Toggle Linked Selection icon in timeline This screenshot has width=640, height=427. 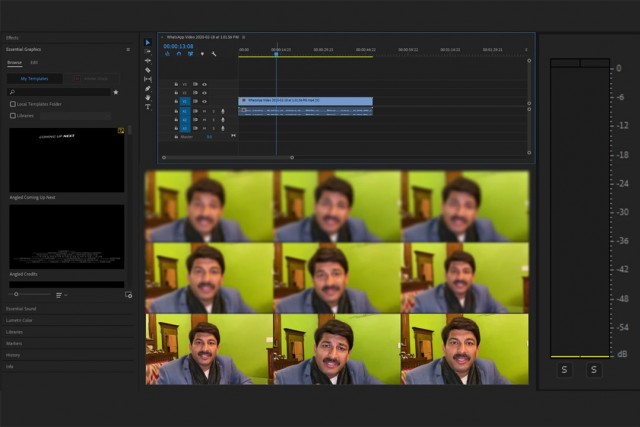click(x=190, y=54)
